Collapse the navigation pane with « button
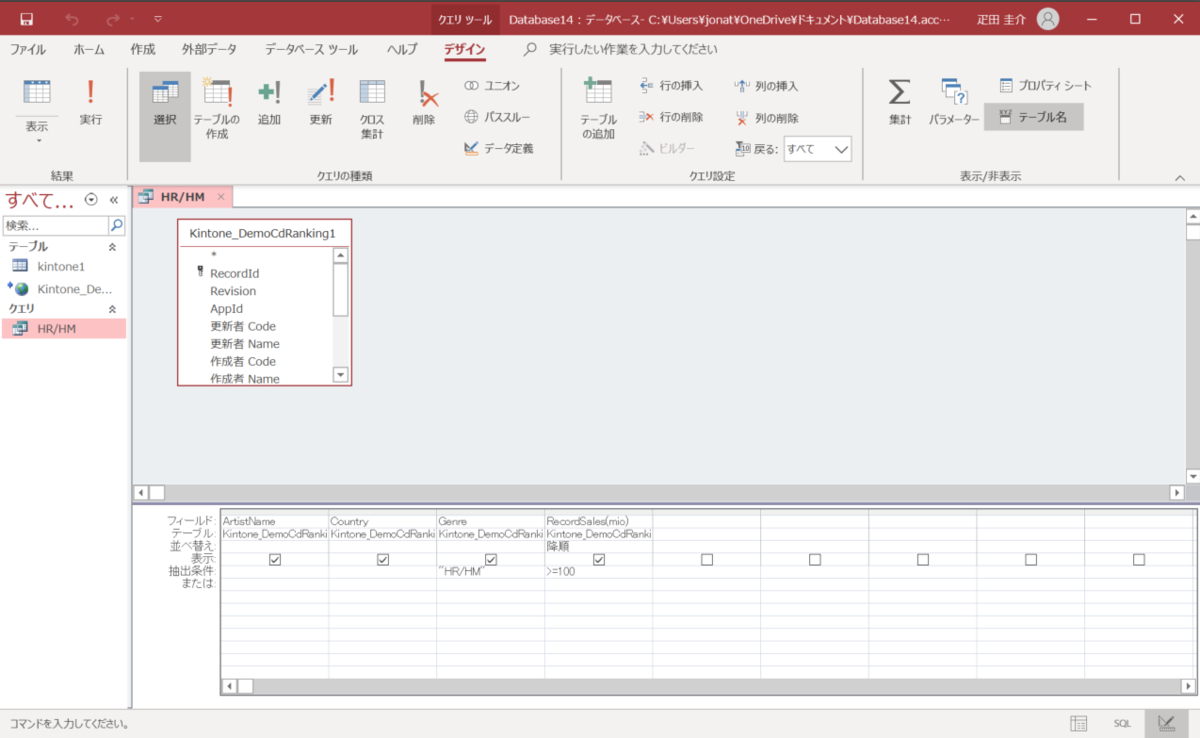This screenshot has height=738, width=1200. [x=114, y=199]
